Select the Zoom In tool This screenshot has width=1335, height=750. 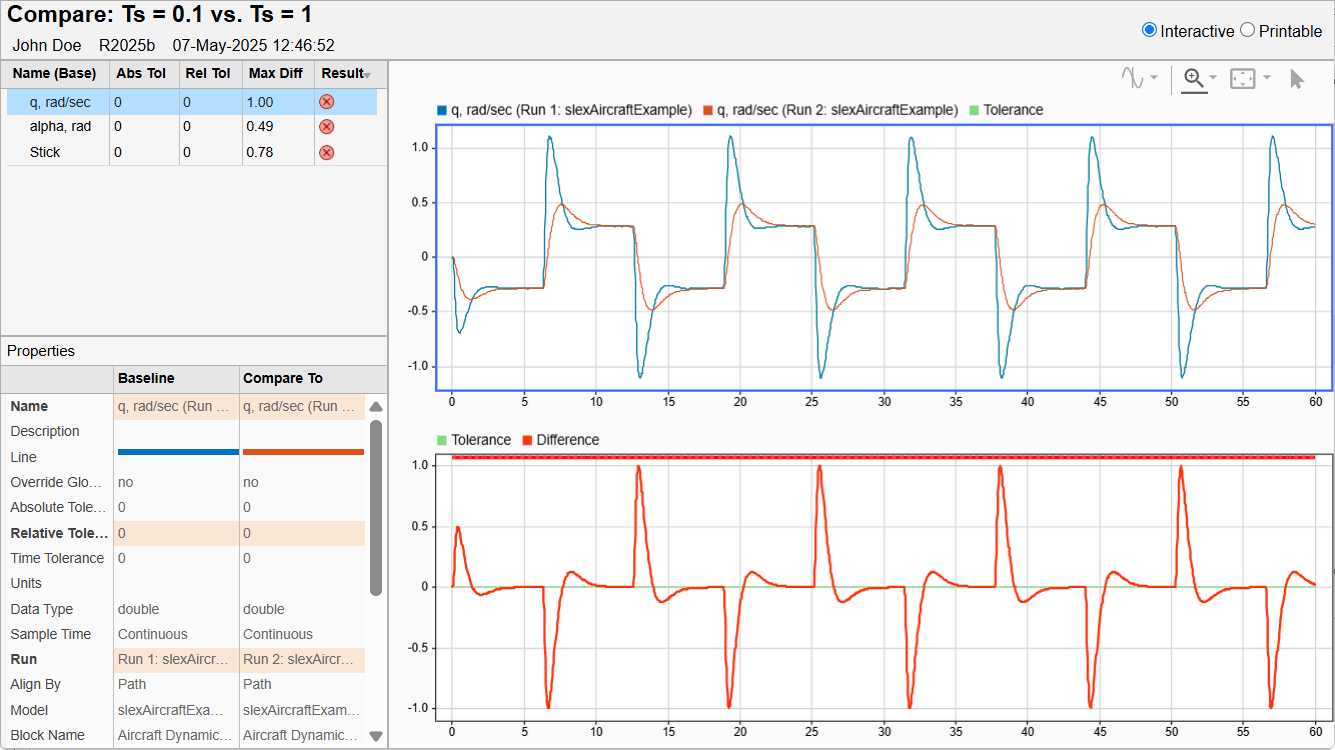point(1193,78)
